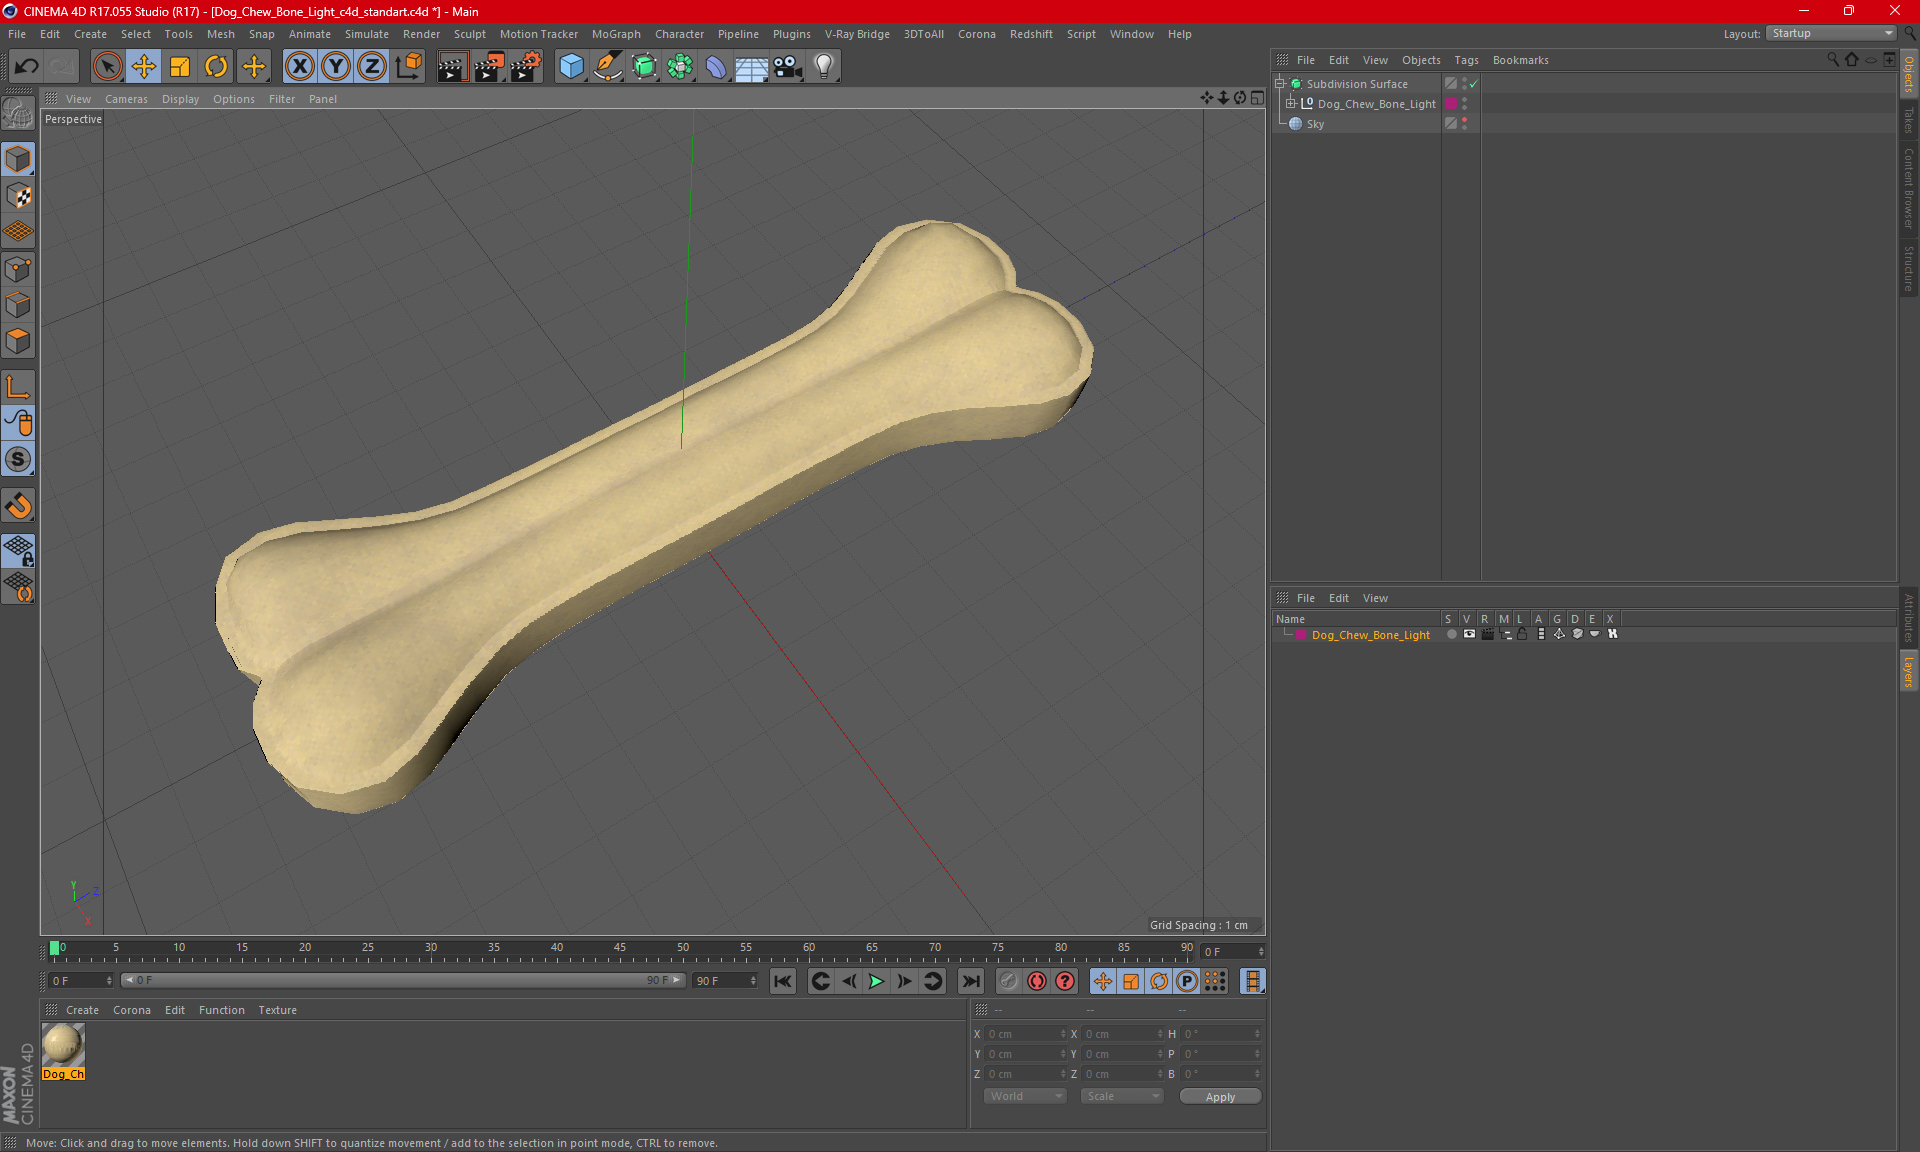Open the Cameras viewport menu
The image size is (1920, 1152).
(x=126, y=99)
